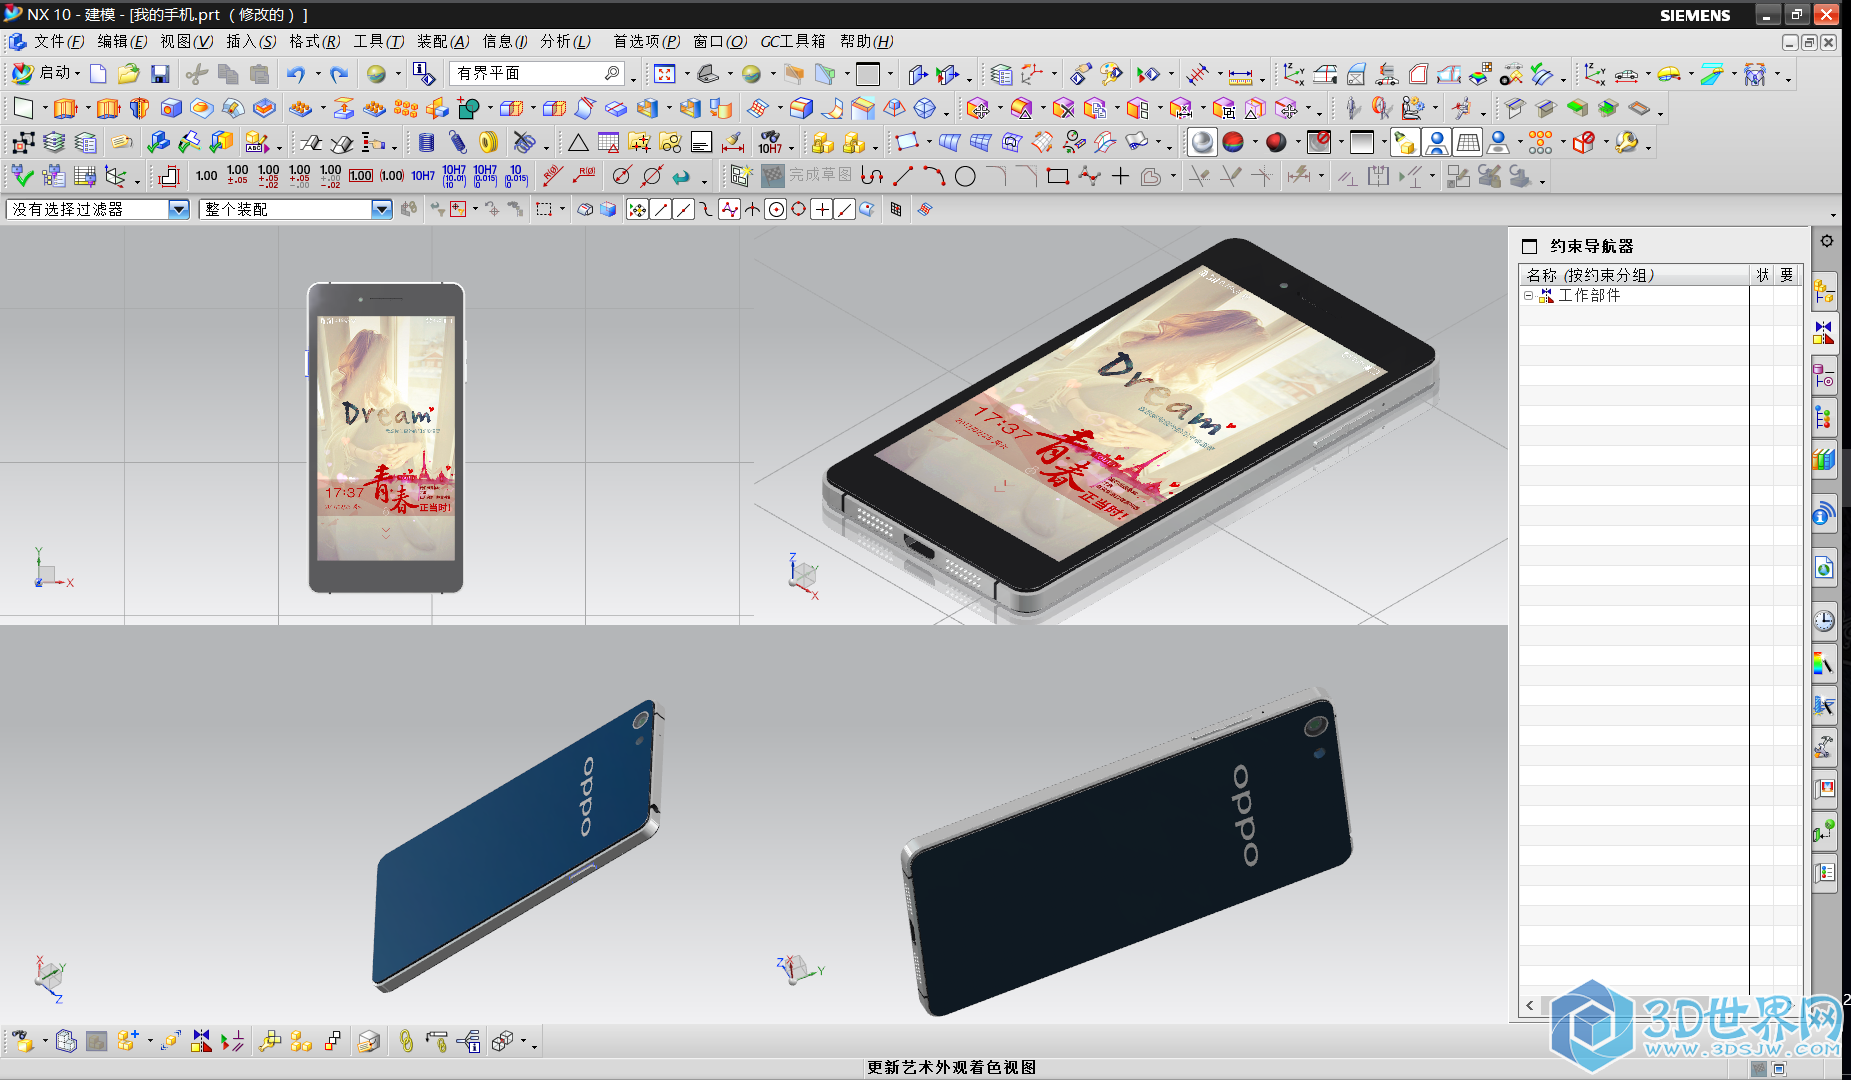Click the Measure distance ruler icon

[x=1240, y=75]
